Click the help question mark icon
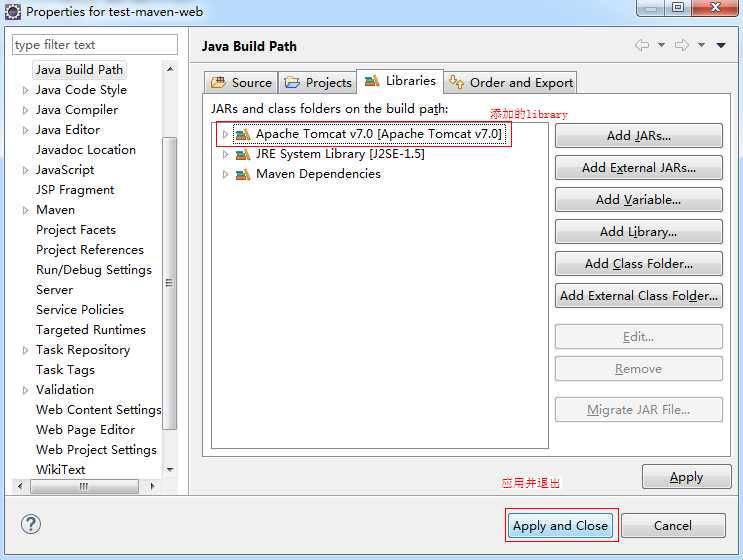The height and width of the screenshot is (560, 743). (x=31, y=524)
